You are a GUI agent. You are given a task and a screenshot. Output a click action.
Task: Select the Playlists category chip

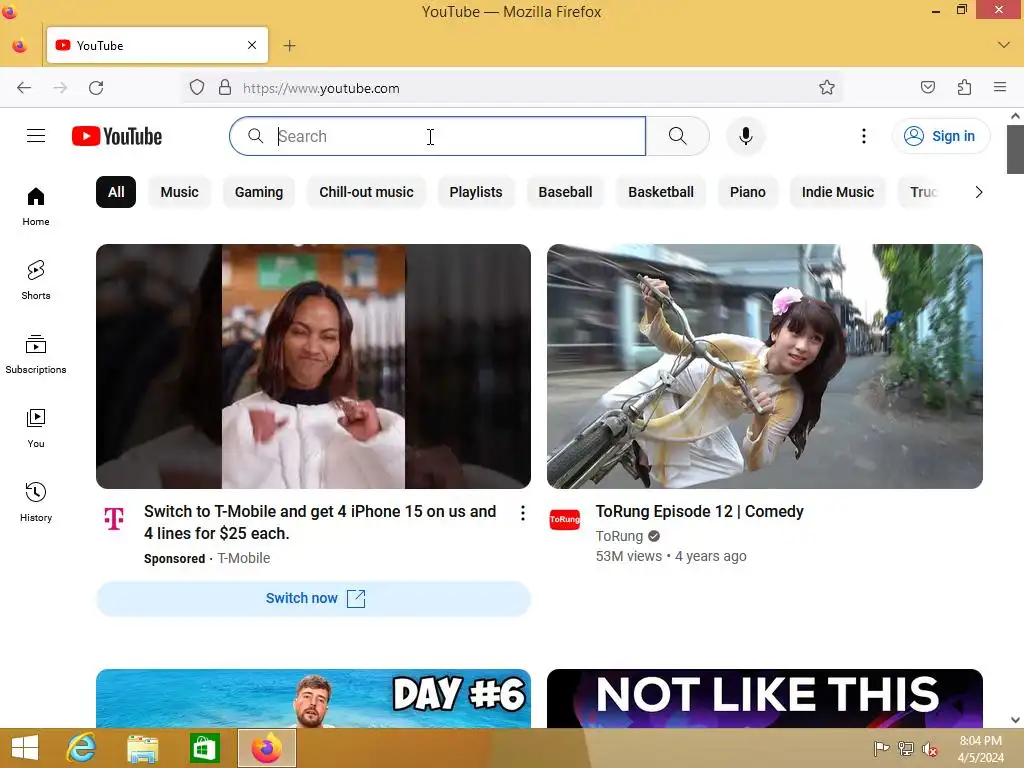pyautogui.click(x=476, y=192)
